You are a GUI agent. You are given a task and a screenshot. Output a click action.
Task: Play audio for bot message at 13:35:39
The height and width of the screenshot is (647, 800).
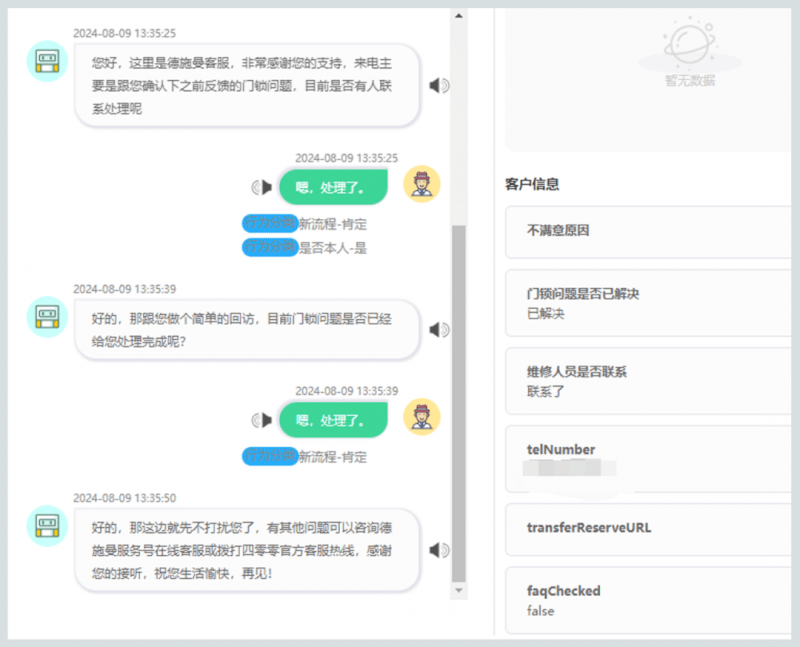tap(439, 330)
